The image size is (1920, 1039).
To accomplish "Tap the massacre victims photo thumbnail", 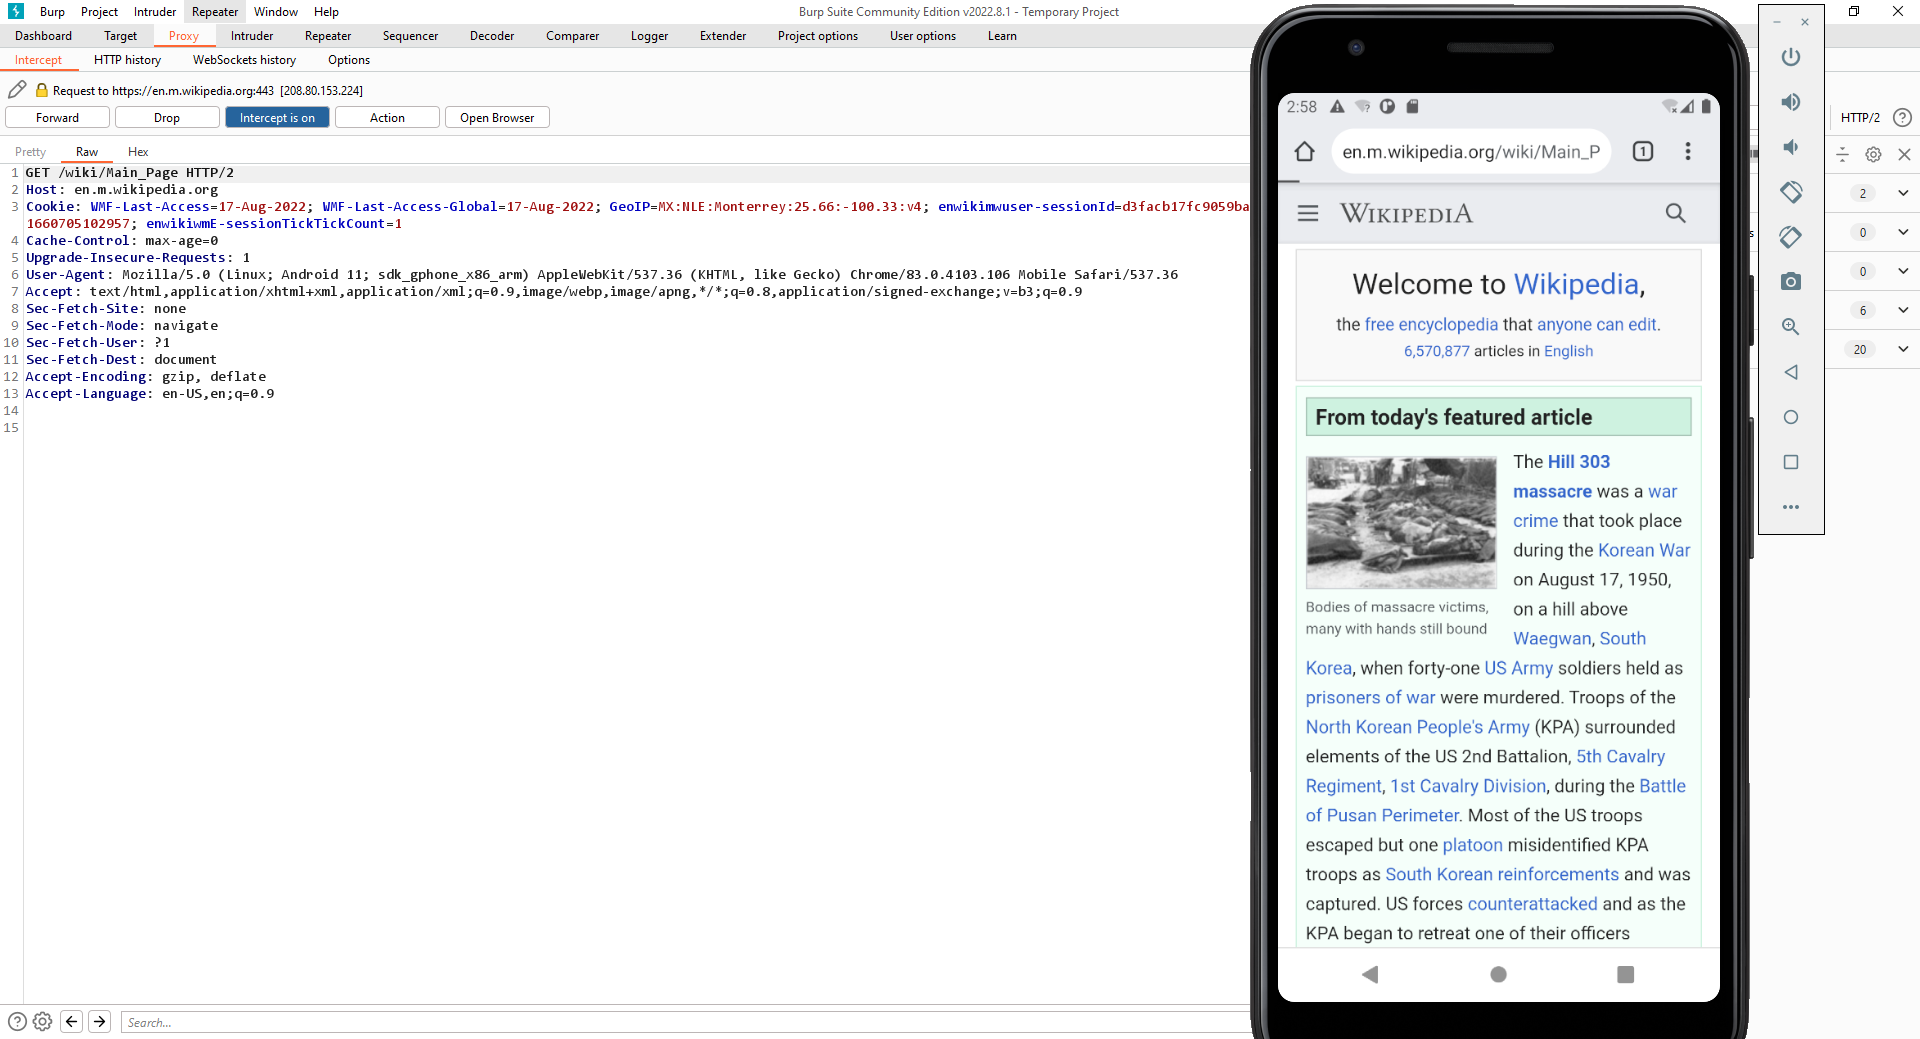I will (x=1401, y=522).
